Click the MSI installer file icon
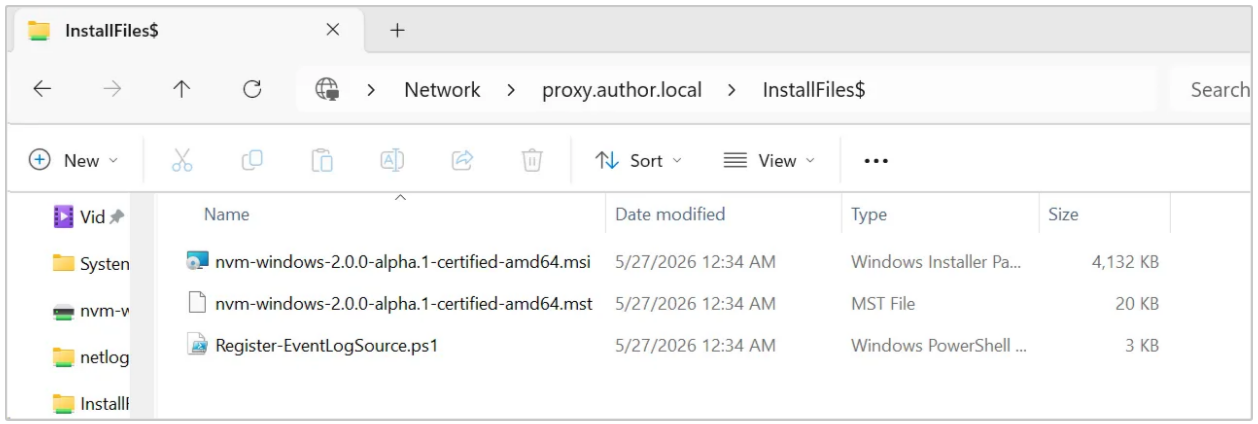The height and width of the screenshot is (424, 1258). click(197, 262)
